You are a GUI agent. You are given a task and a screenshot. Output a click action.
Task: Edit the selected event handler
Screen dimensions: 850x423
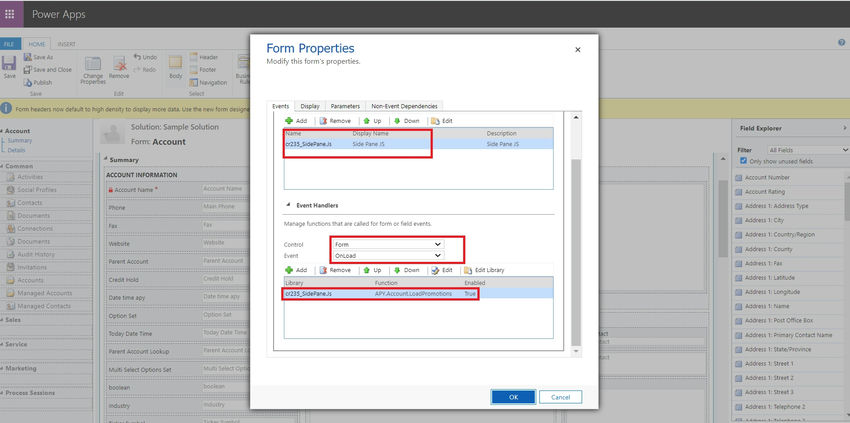coord(442,270)
